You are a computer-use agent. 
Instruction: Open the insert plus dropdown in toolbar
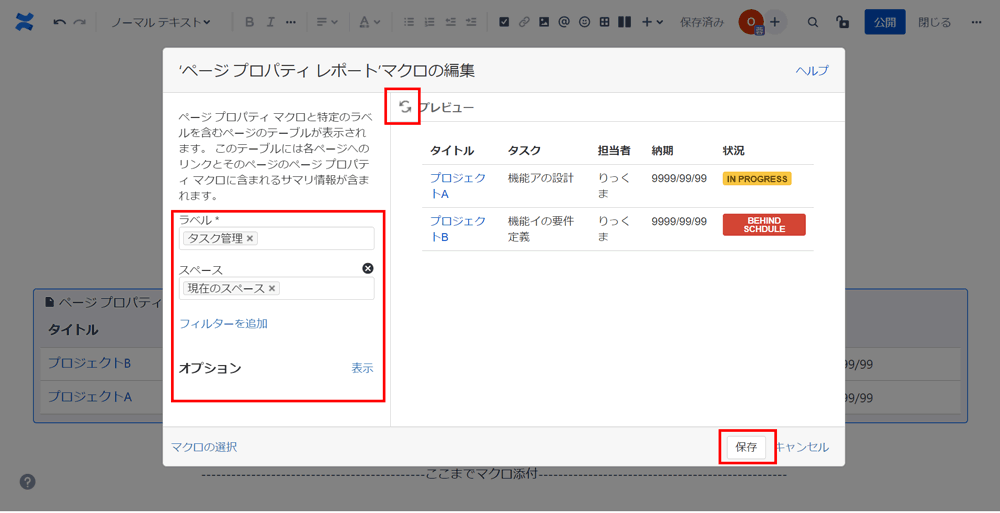652,22
